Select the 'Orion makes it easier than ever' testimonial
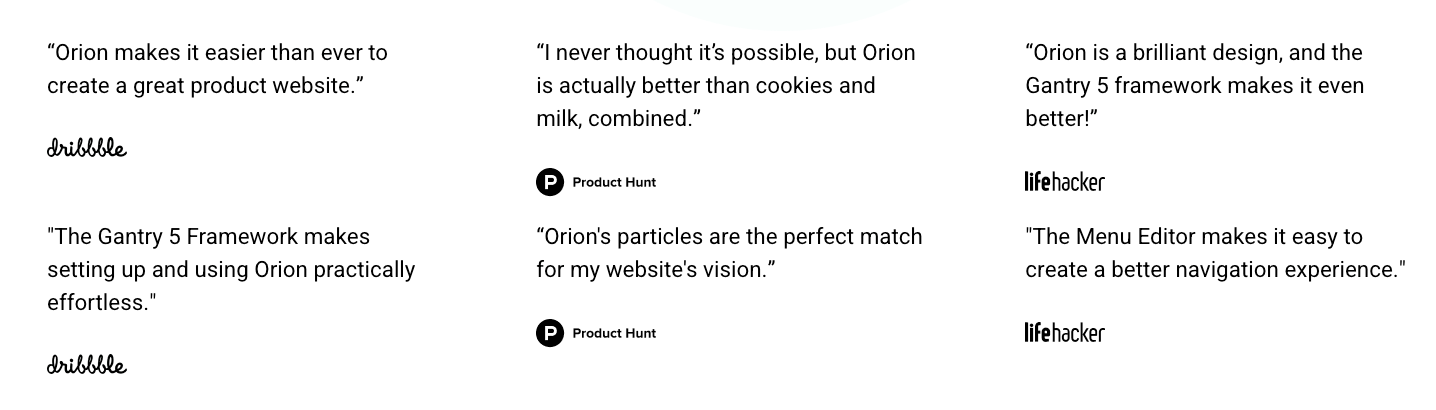The image size is (1436, 410). [217, 68]
